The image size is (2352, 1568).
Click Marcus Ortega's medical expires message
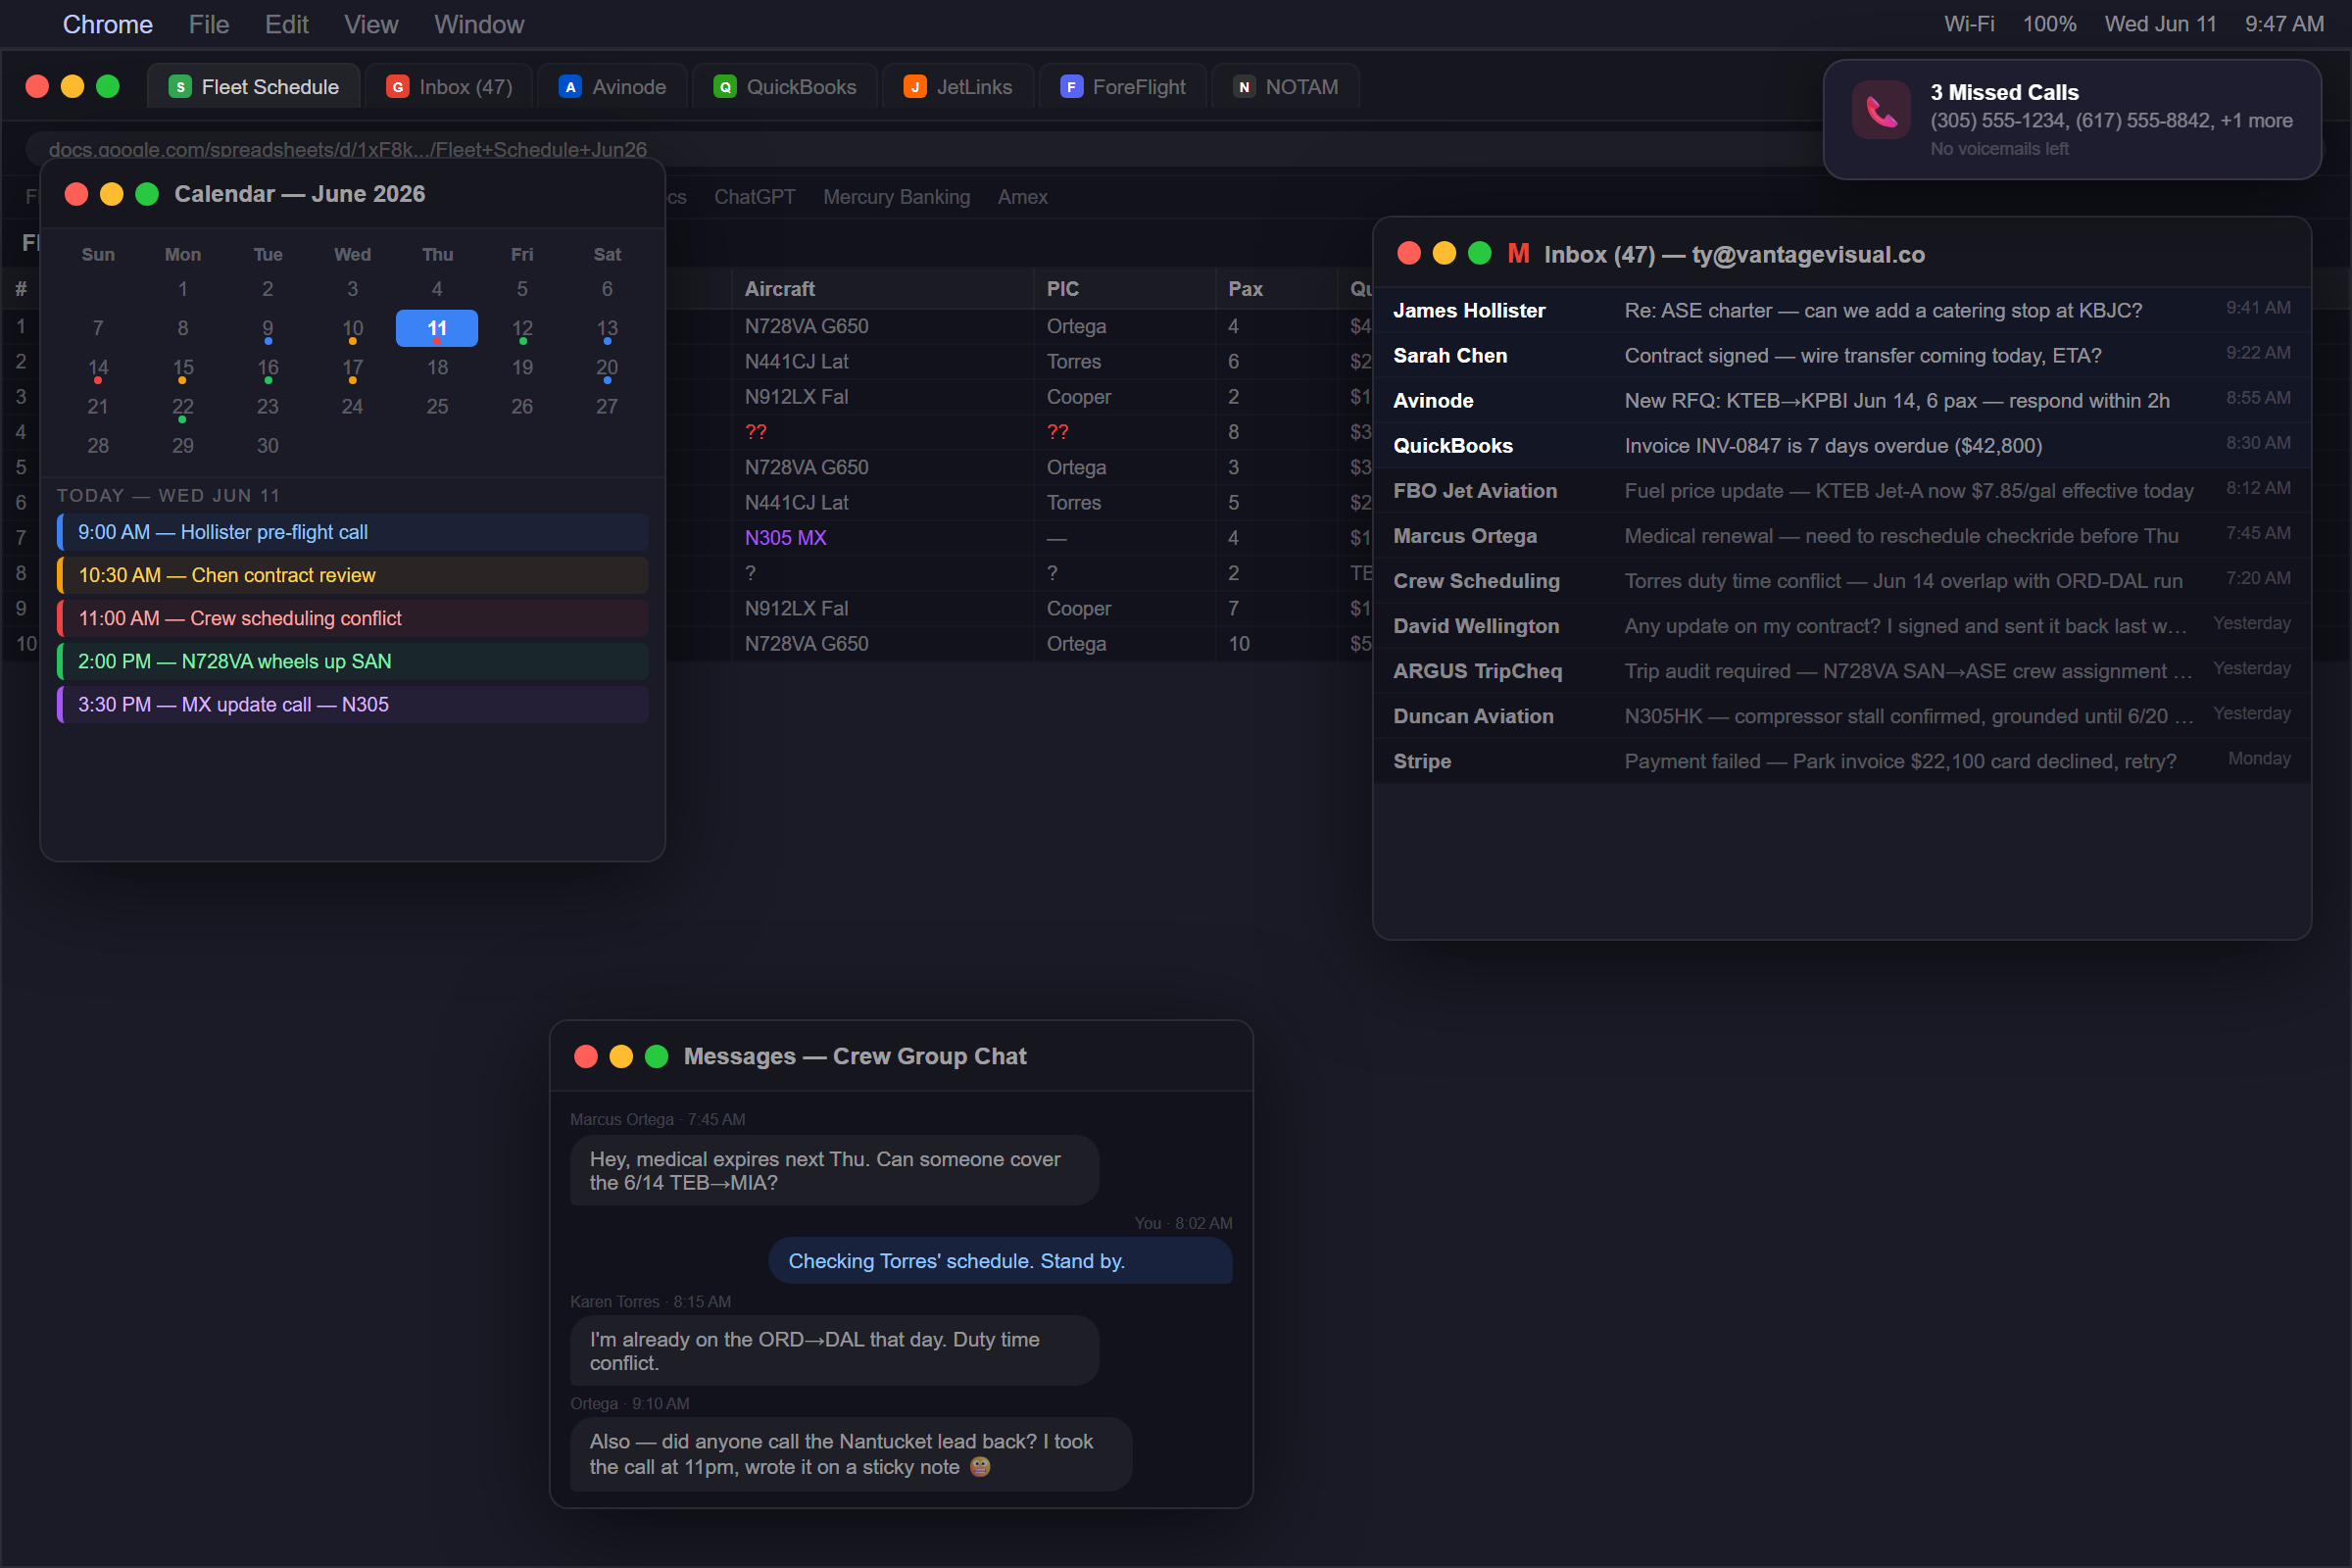tap(834, 1170)
